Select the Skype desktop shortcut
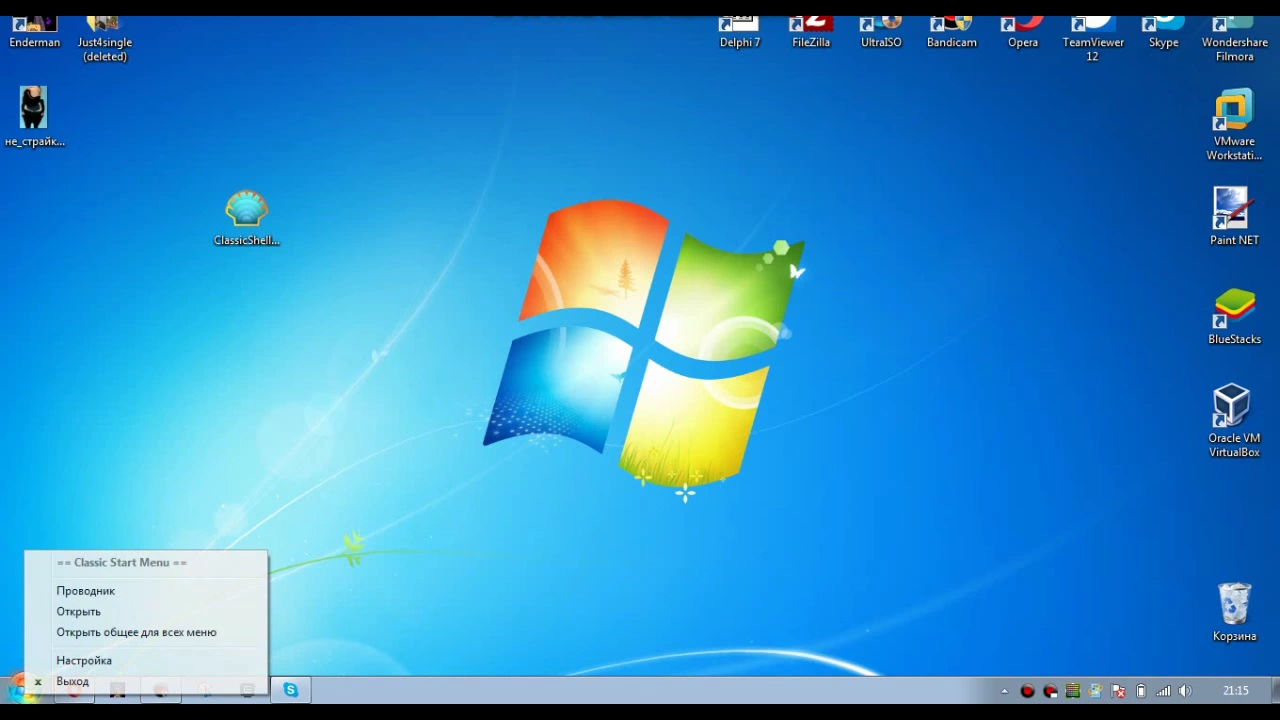Screen dimensions: 1280x720 pos(1163,33)
